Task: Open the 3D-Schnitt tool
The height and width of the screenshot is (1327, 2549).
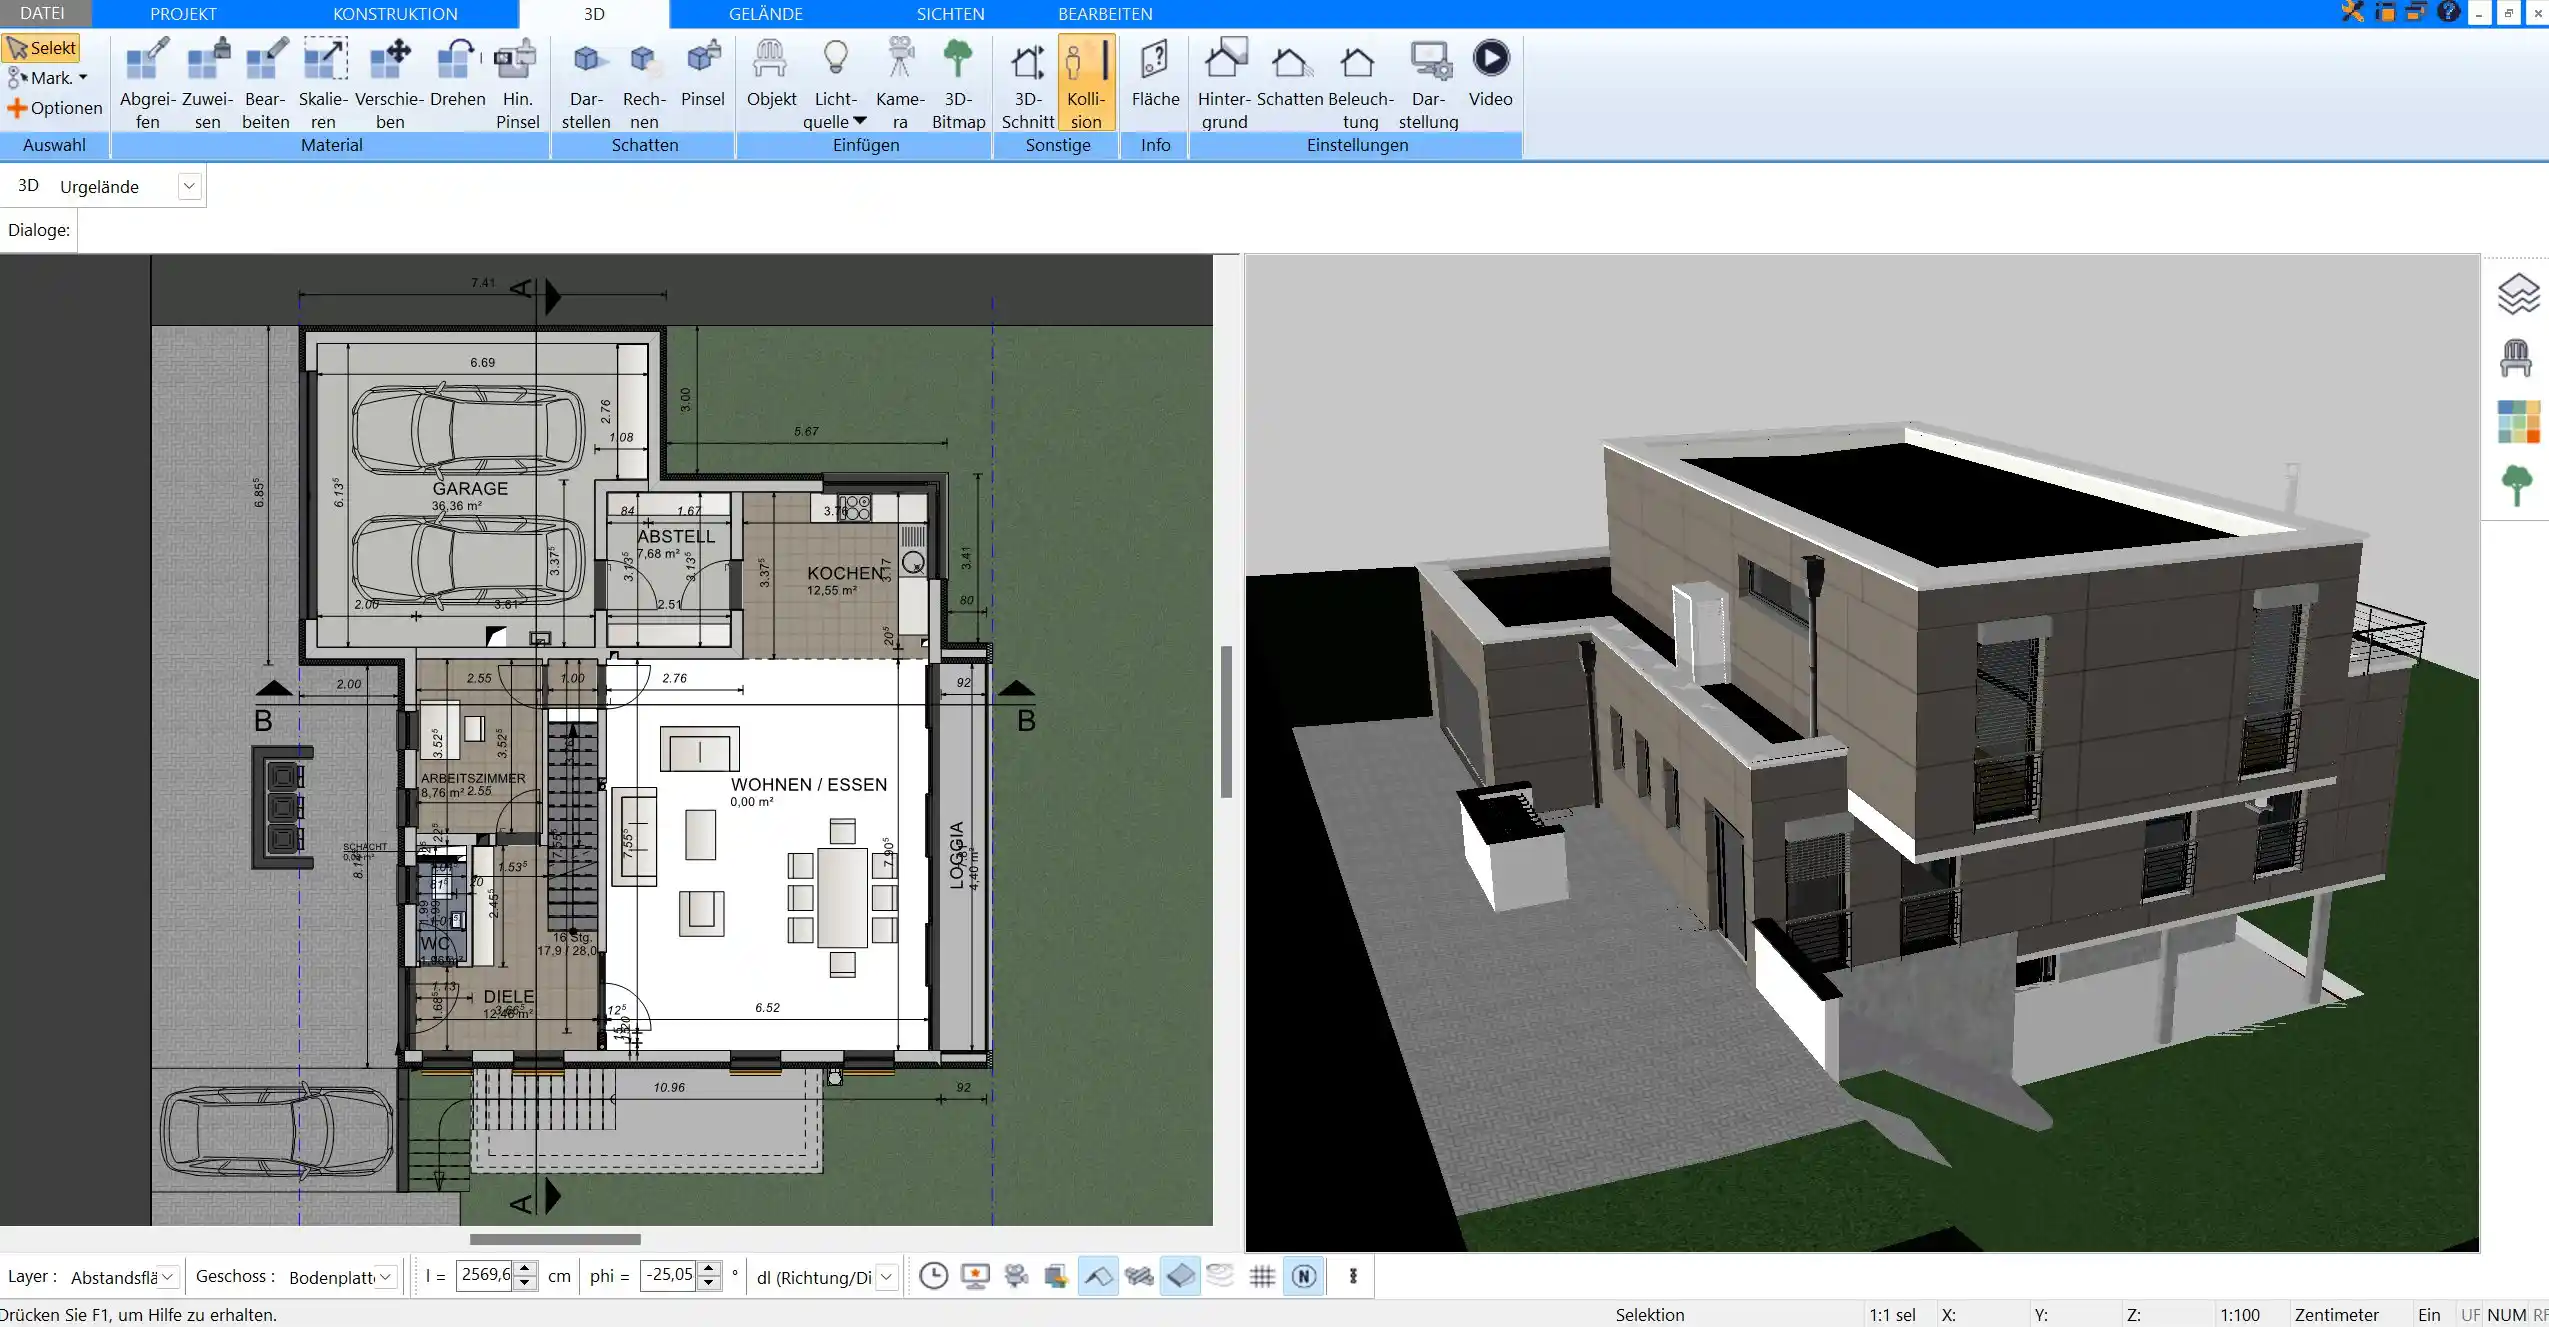Action: pyautogui.click(x=1028, y=84)
